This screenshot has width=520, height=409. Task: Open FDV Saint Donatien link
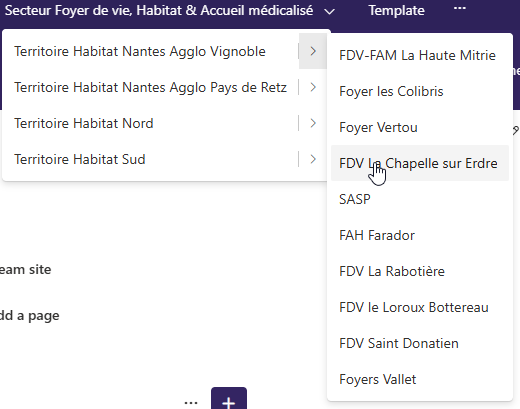[x=399, y=343]
